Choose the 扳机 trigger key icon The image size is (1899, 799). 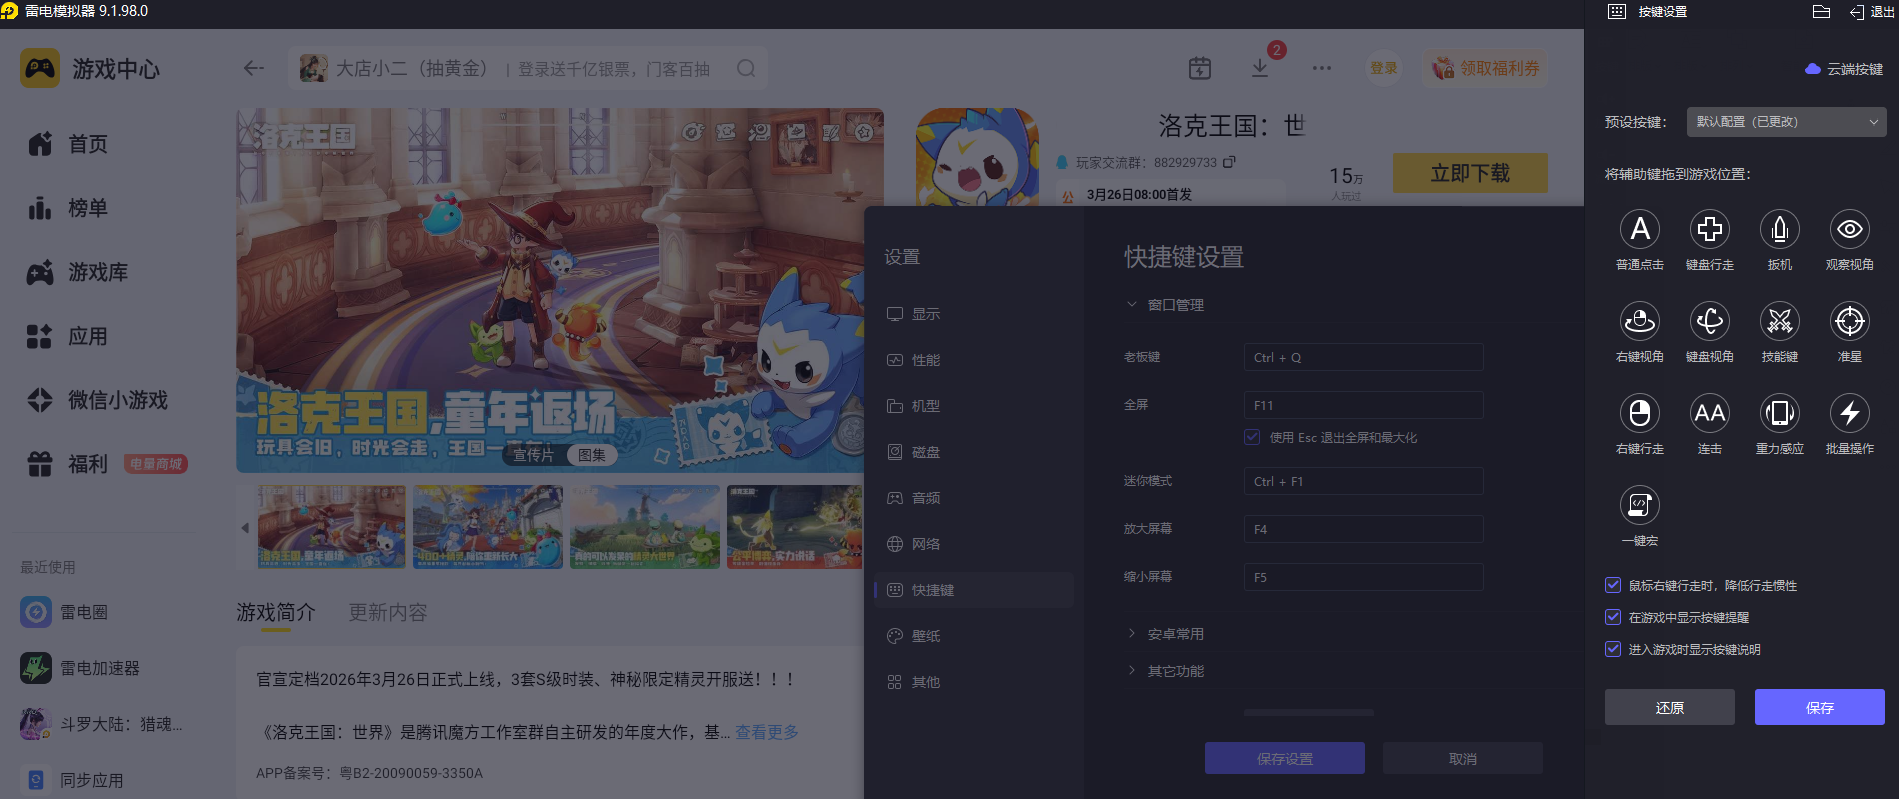click(x=1780, y=229)
